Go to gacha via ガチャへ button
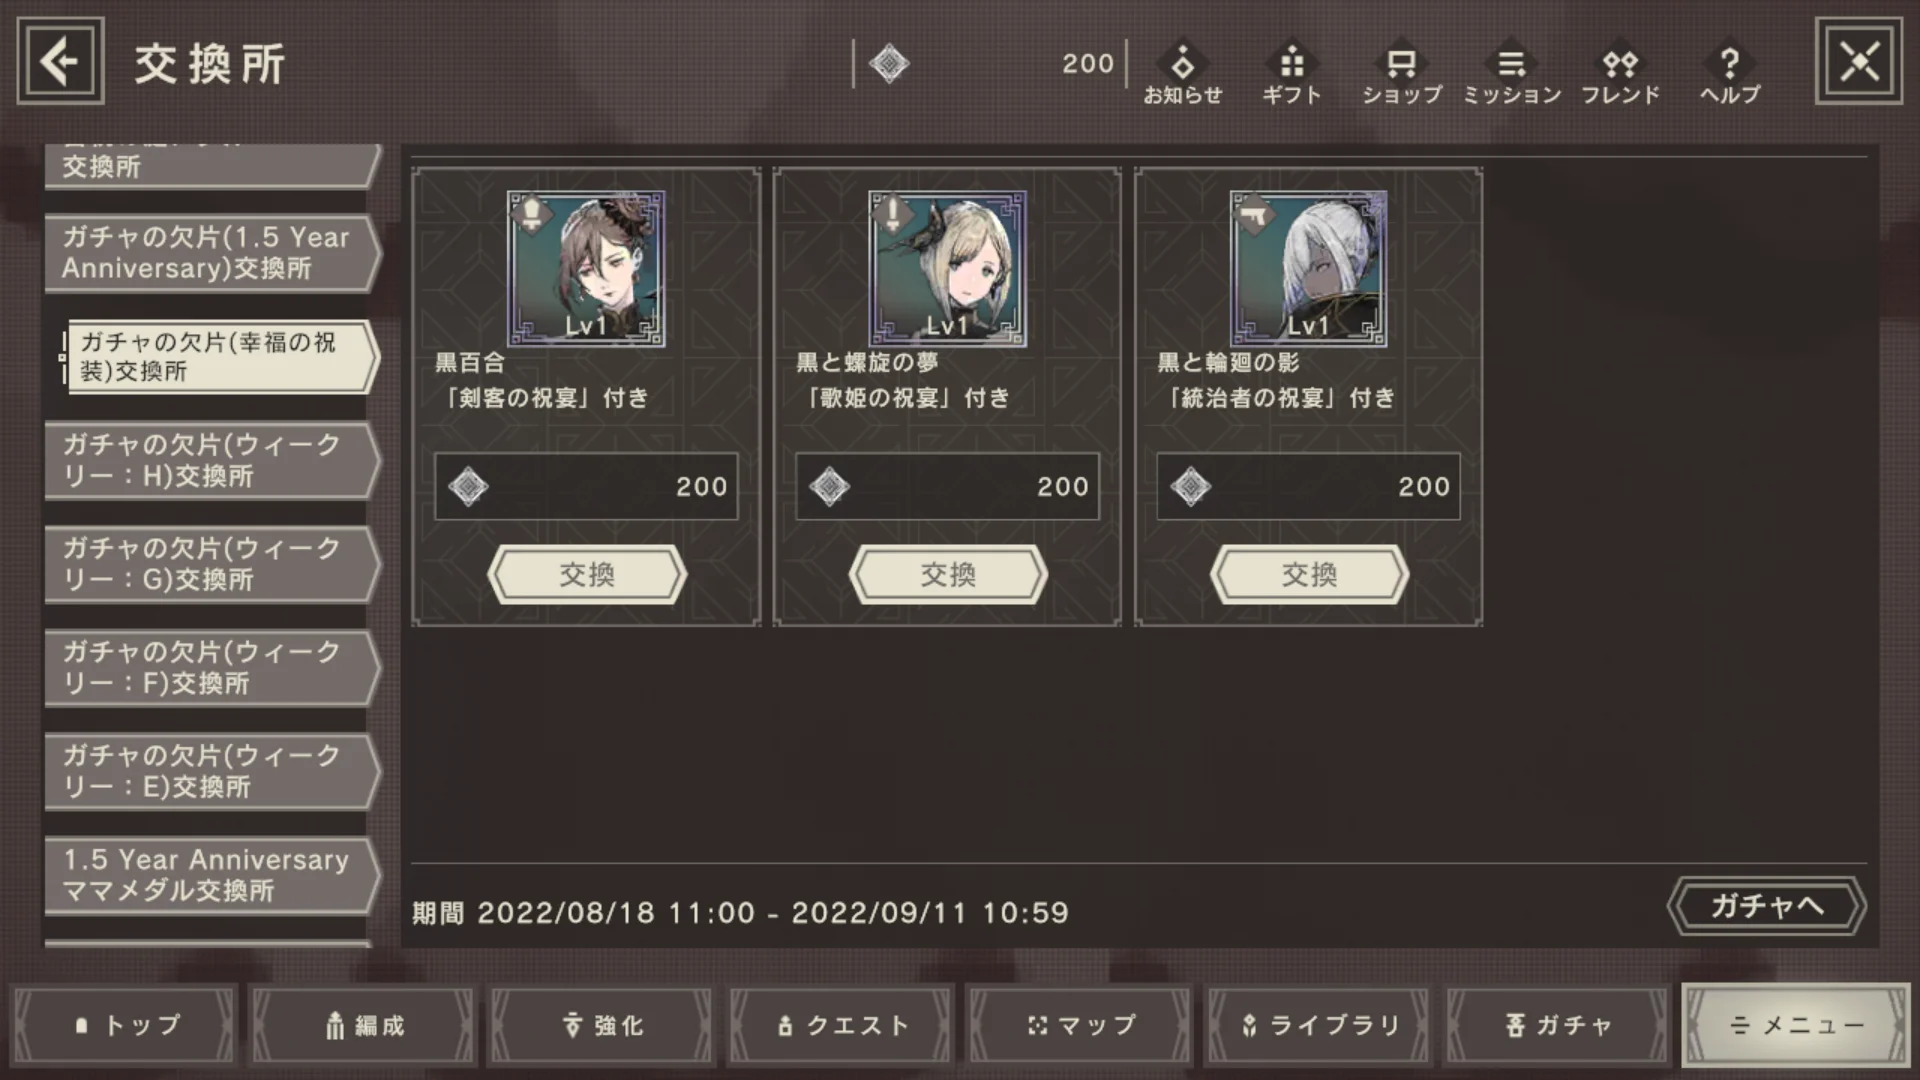The width and height of the screenshot is (1920, 1080). (x=1767, y=906)
